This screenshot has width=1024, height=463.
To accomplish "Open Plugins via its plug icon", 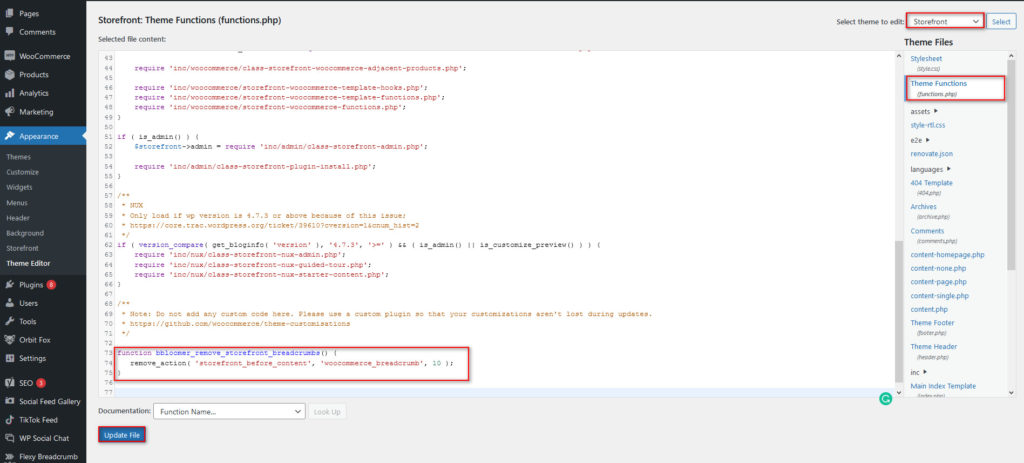I will 10,285.
